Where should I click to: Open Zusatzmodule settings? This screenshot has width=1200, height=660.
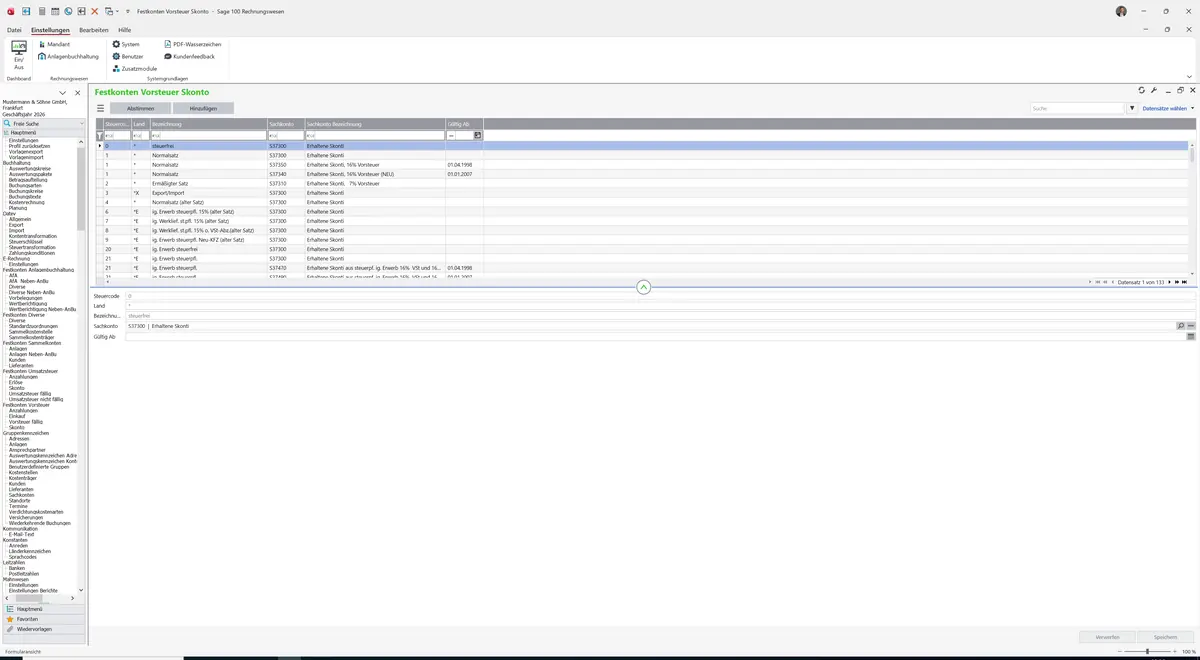135,68
